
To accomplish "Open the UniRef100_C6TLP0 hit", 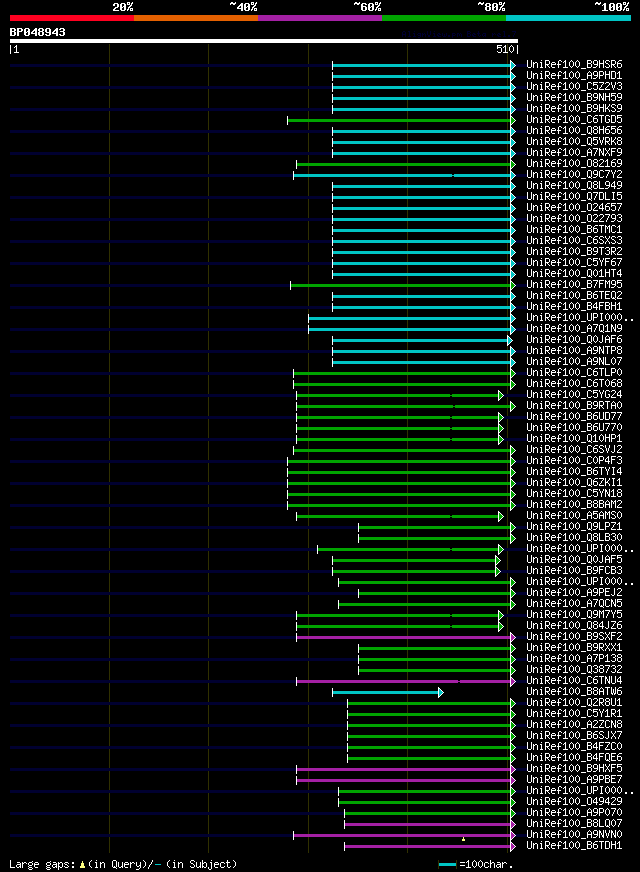I will pyautogui.click(x=574, y=373).
